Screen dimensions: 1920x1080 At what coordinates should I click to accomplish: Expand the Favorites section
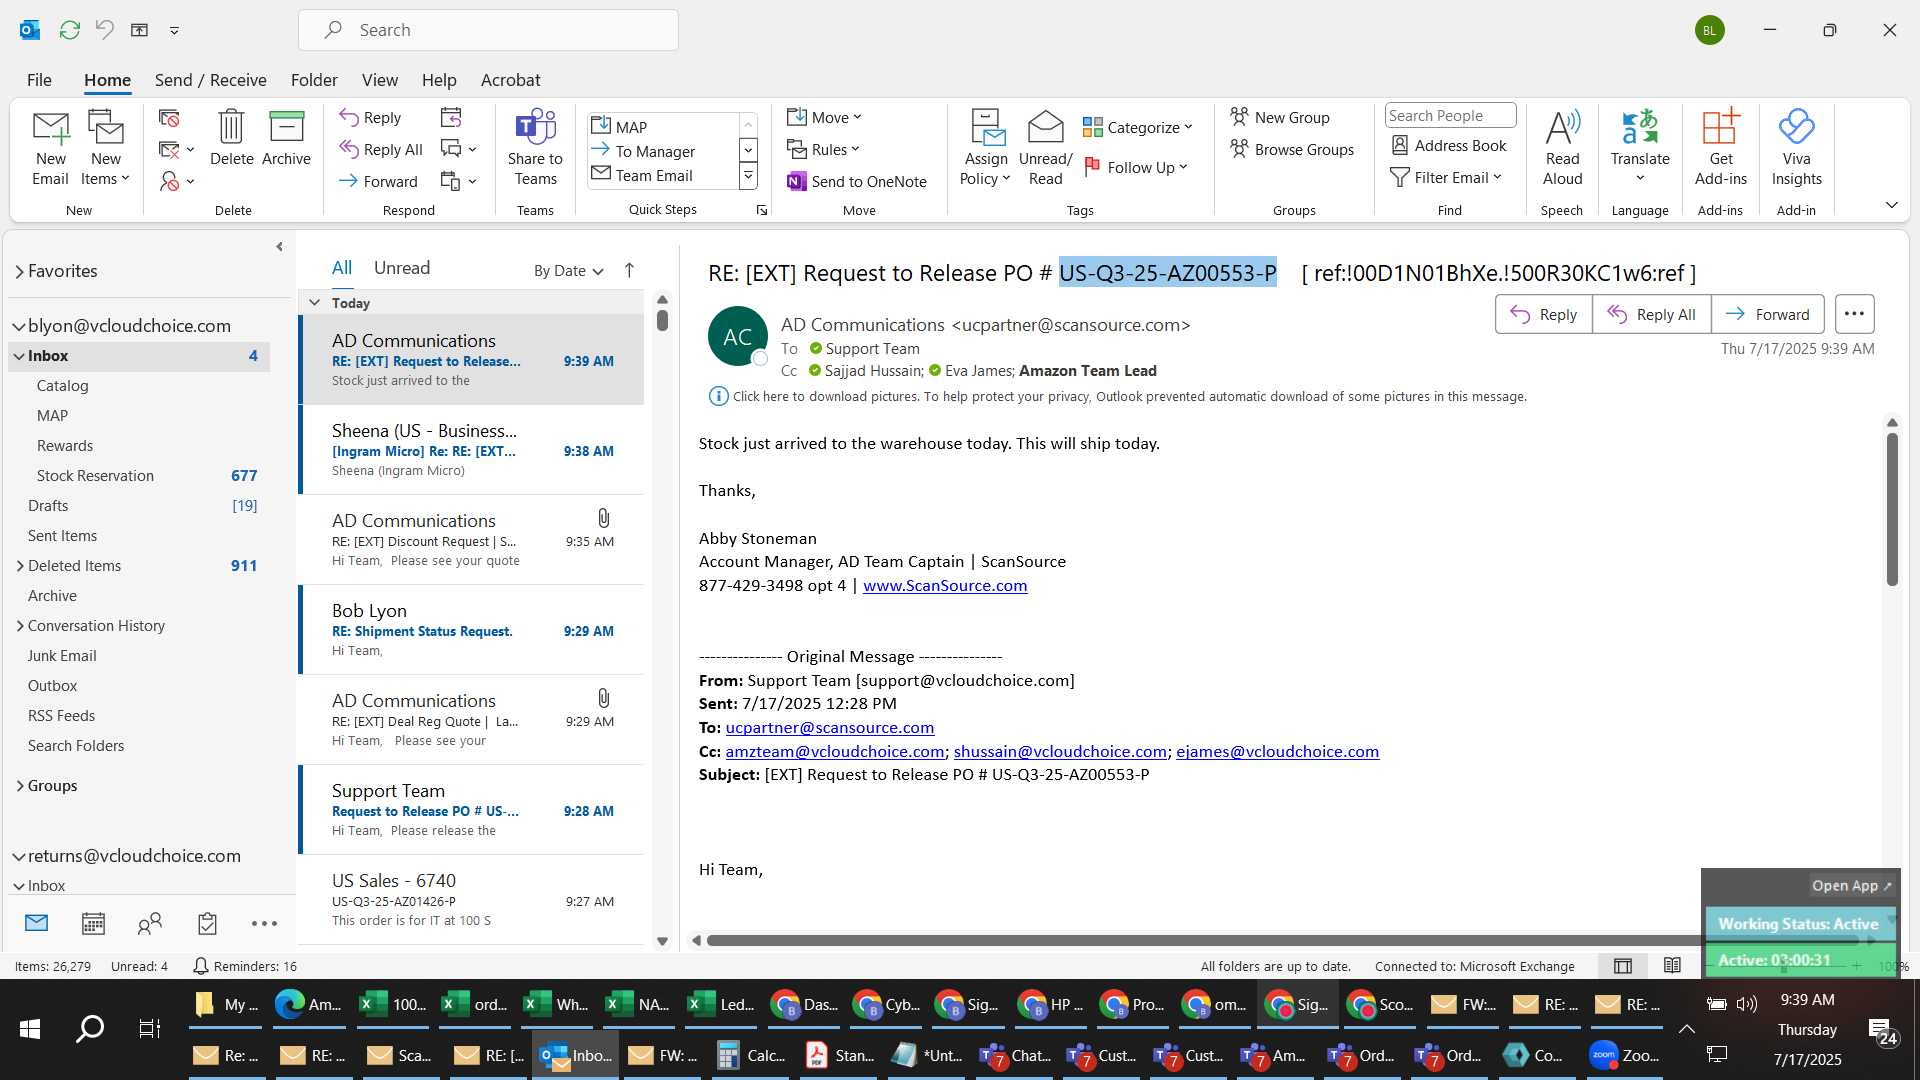19,271
